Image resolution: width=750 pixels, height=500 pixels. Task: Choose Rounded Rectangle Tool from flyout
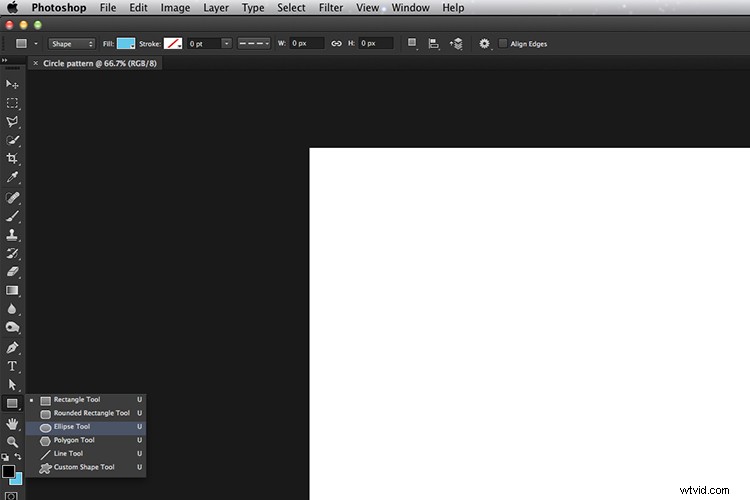(86, 413)
